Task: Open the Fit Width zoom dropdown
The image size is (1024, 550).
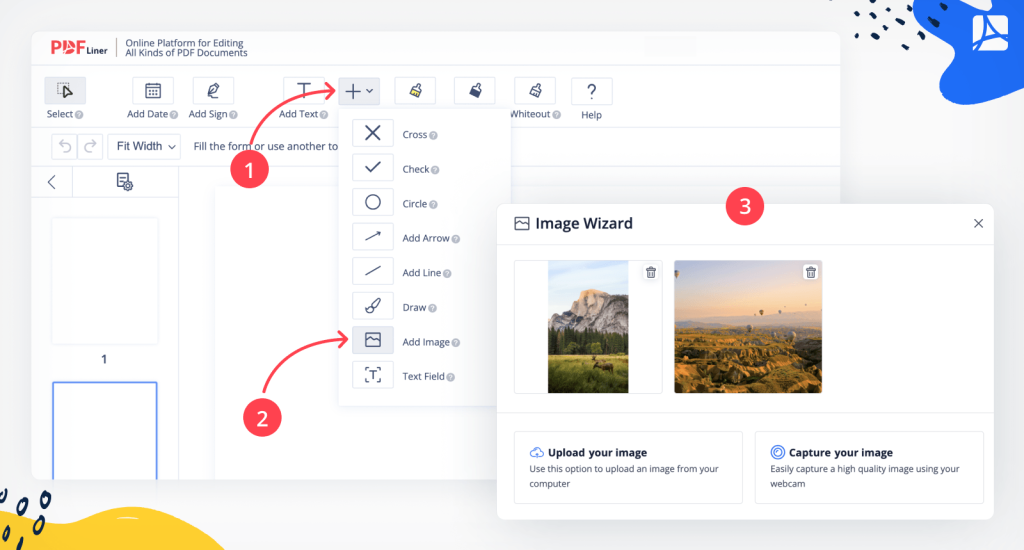Action: tap(145, 146)
